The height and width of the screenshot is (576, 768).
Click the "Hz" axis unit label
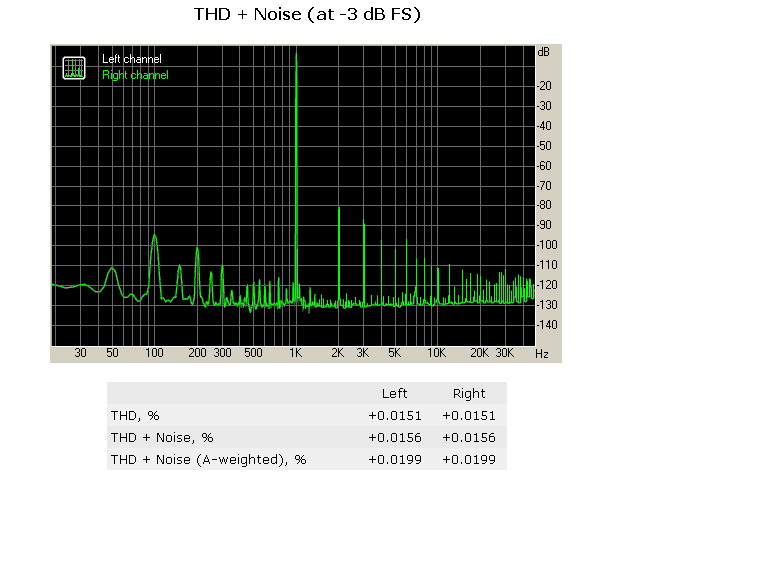[x=542, y=354]
